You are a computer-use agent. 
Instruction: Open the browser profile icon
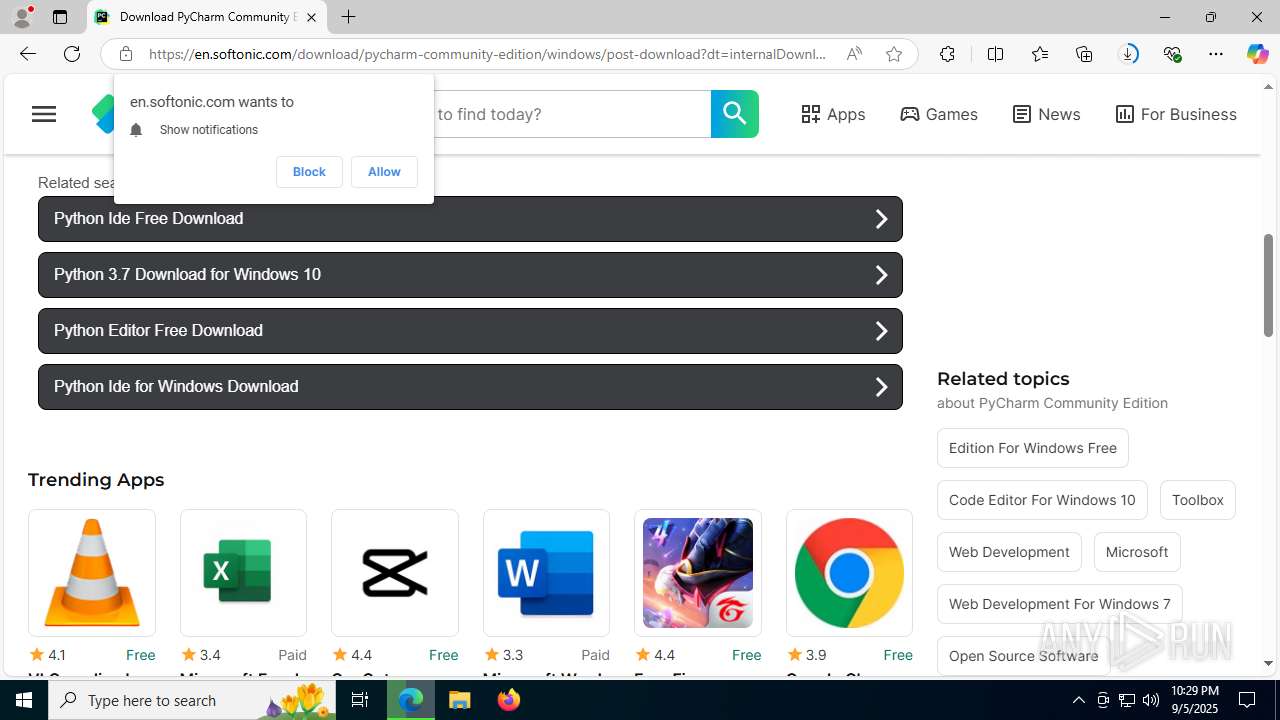[x=22, y=17]
